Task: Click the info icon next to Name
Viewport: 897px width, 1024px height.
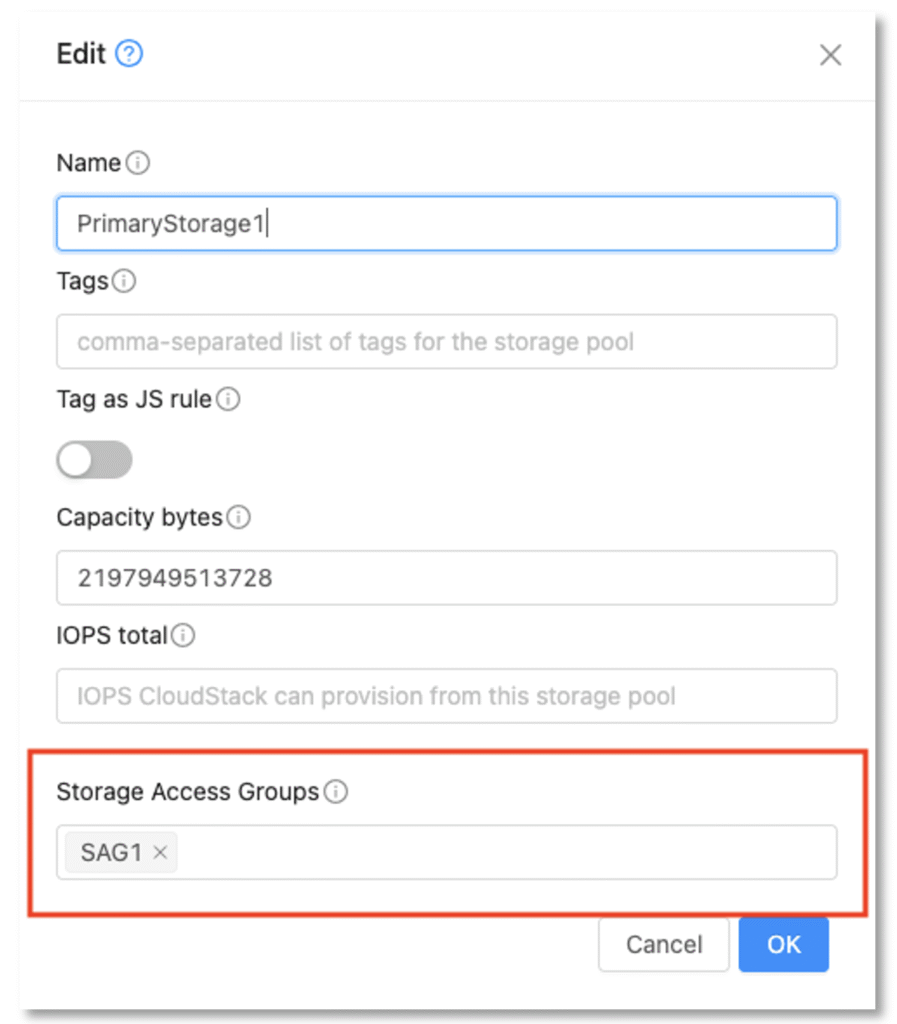Action: point(139,163)
